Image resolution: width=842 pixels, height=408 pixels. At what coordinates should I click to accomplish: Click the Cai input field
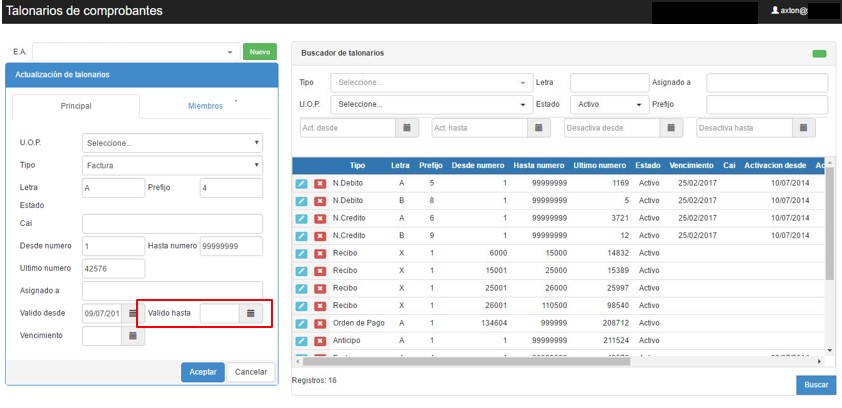[x=172, y=224]
